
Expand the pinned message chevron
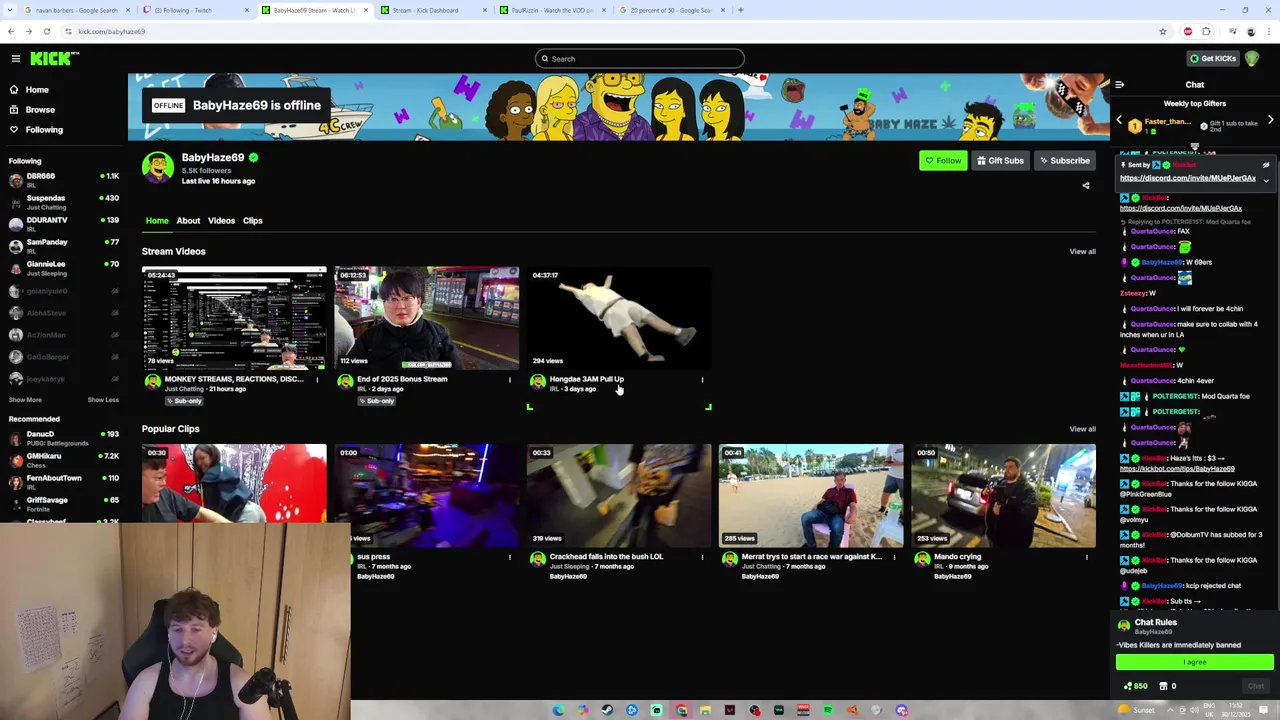tap(1266, 181)
